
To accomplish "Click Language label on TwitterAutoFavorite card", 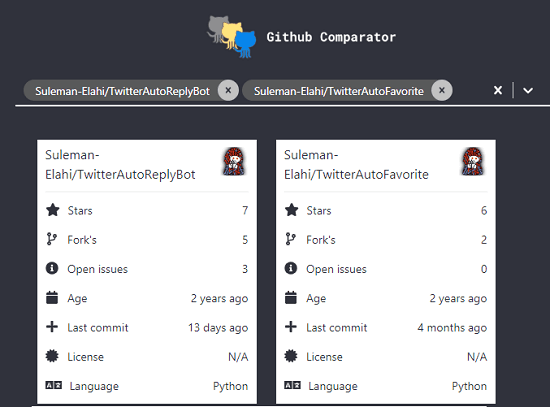I will click(x=333, y=386).
